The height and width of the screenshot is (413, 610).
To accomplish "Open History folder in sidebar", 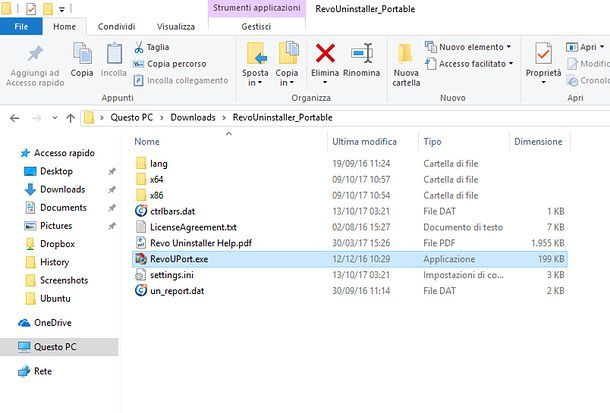I will [x=47, y=262].
